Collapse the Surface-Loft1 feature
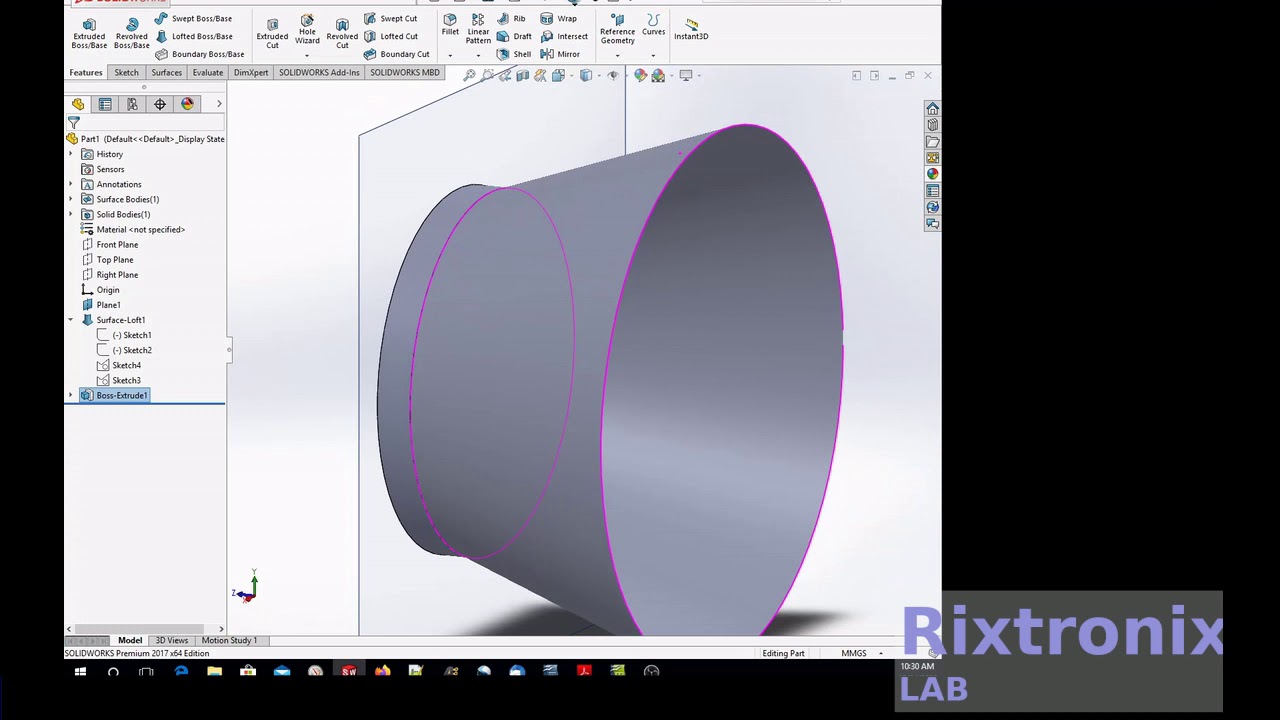The image size is (1280, 720). tap(71, 320)
